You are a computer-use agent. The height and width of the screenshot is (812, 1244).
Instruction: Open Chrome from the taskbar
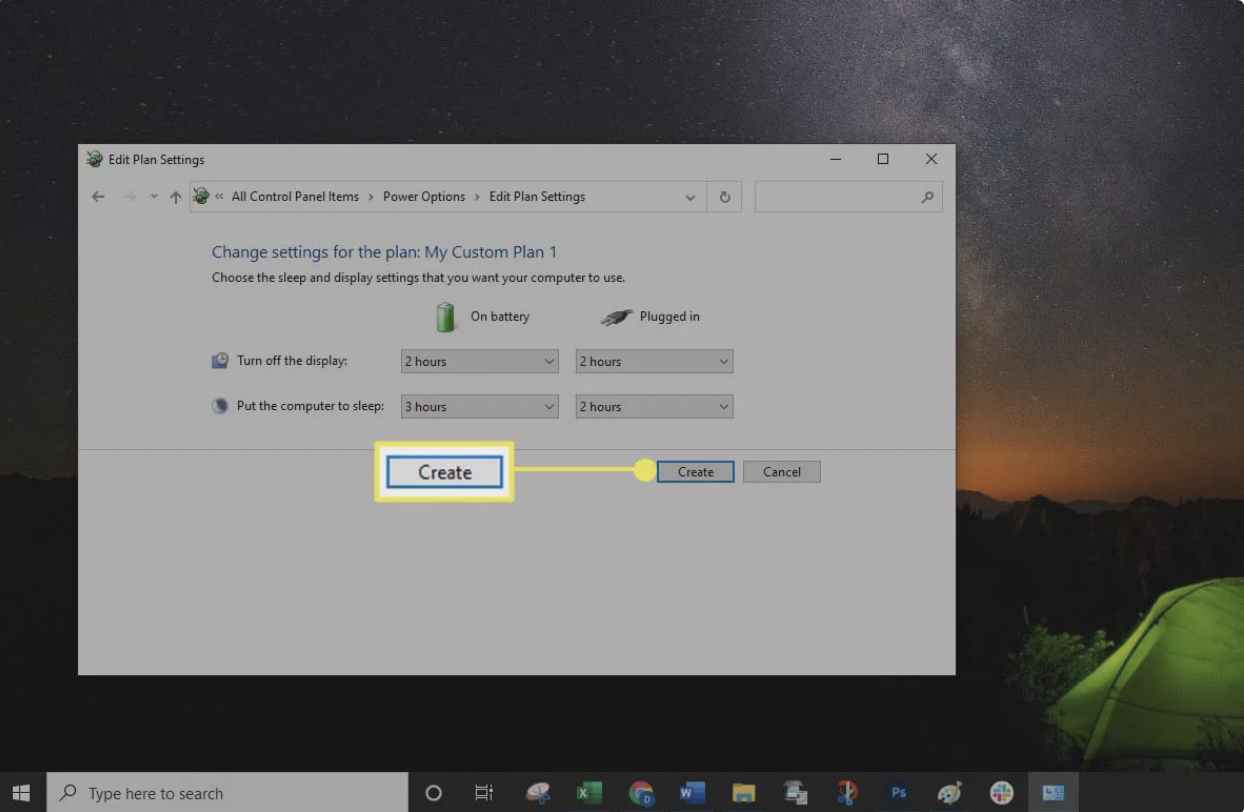(641, 793)
